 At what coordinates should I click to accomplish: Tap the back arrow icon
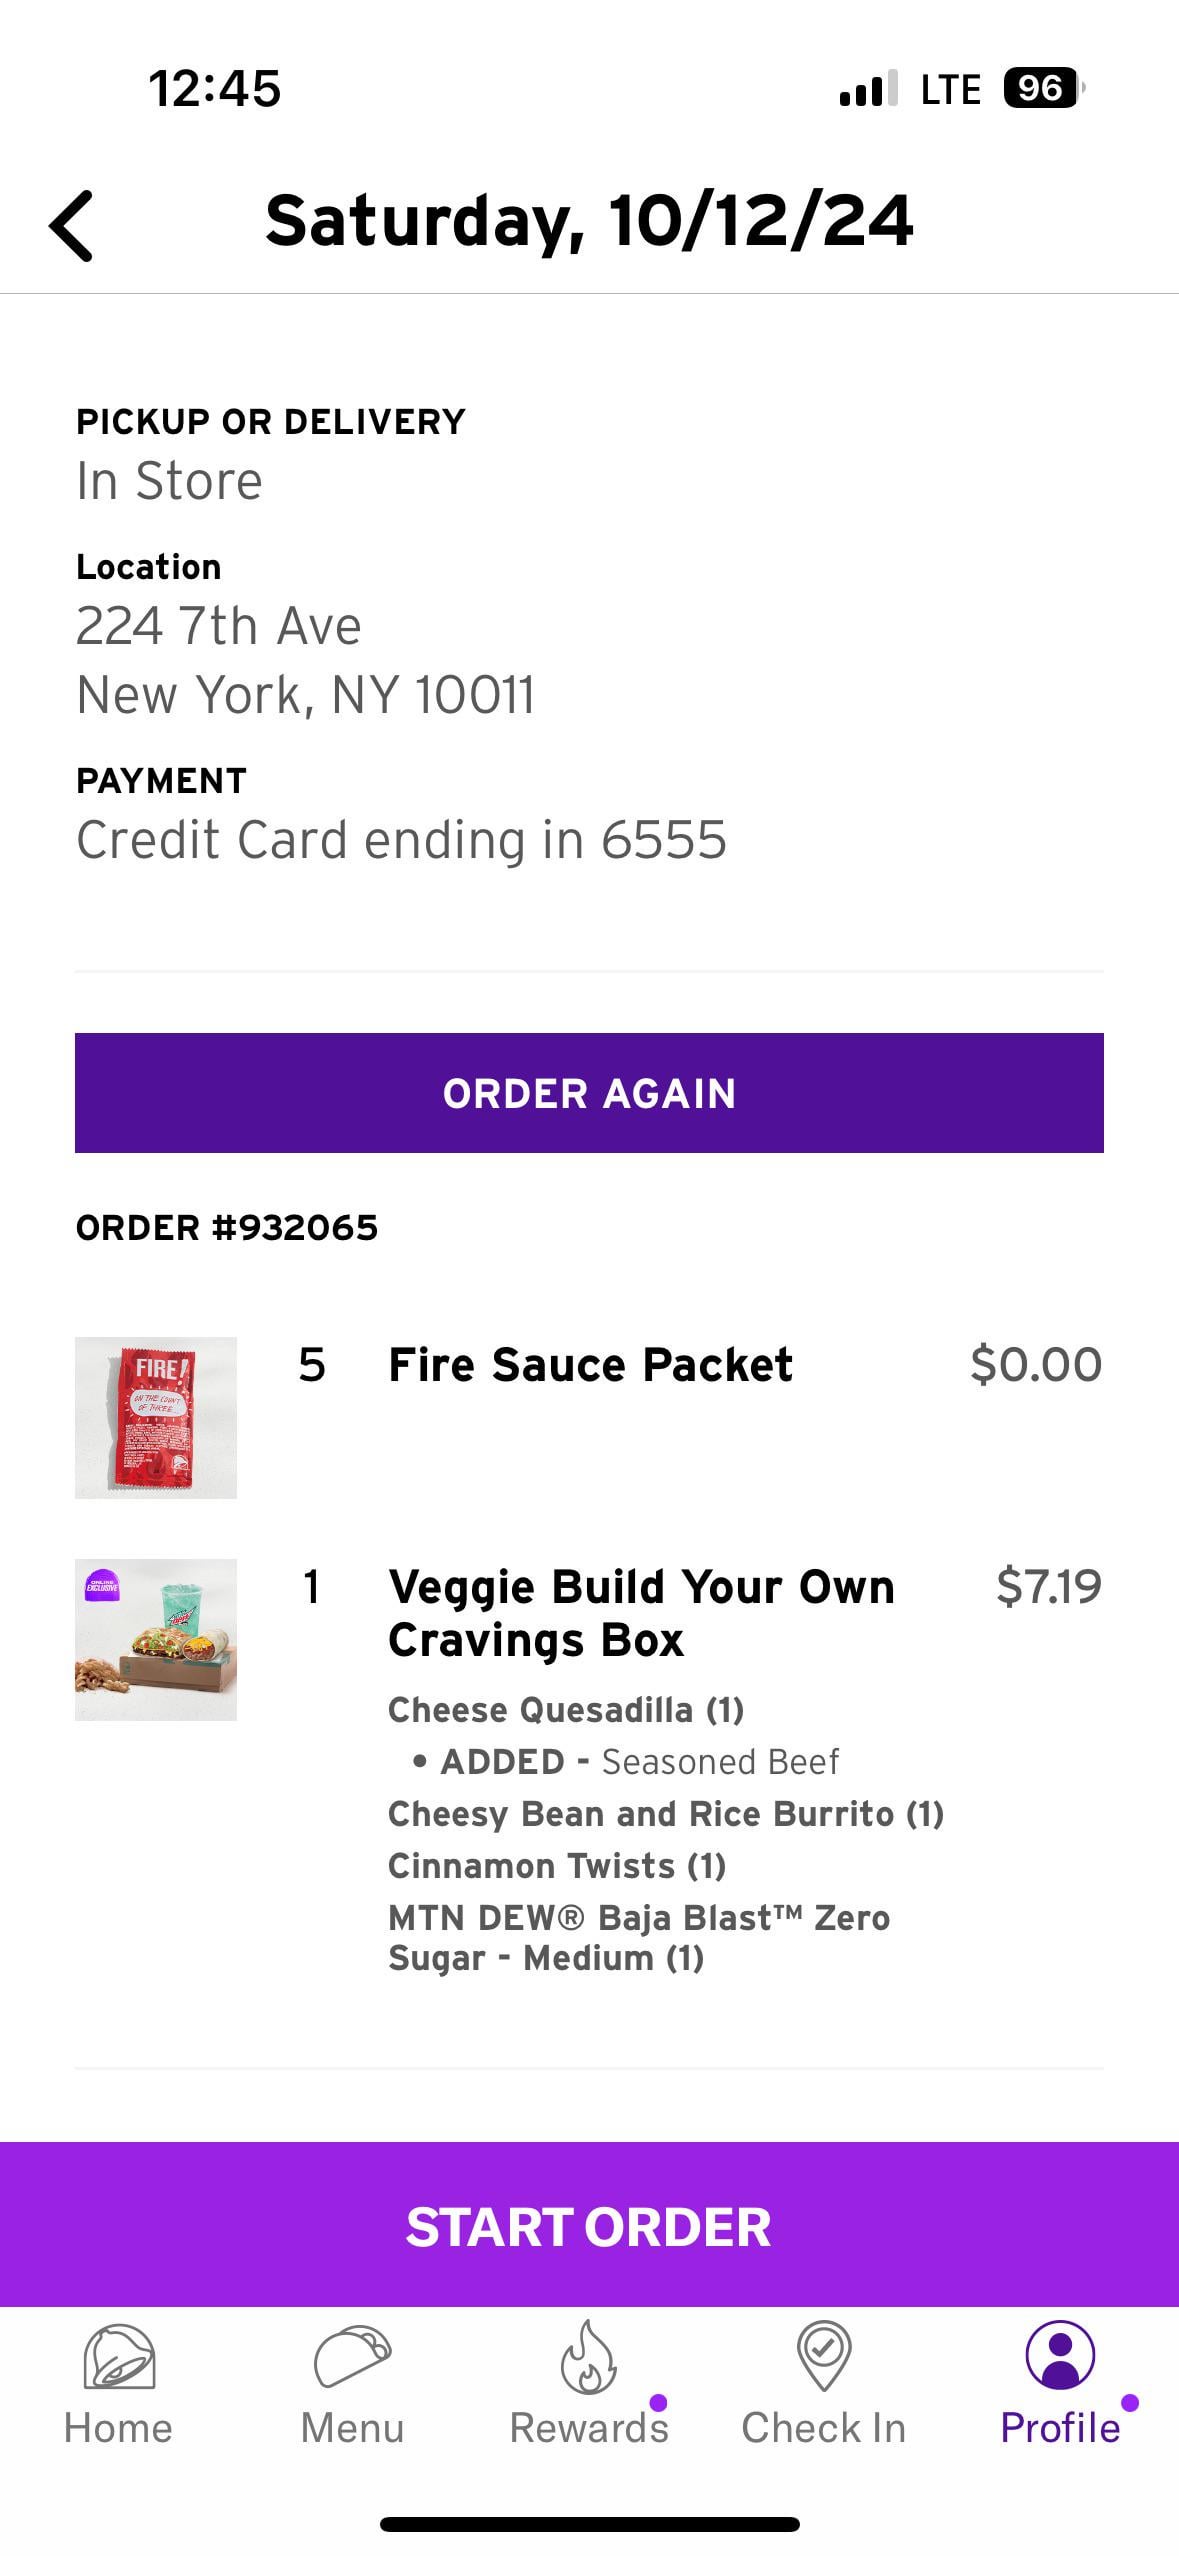[72, 226]
